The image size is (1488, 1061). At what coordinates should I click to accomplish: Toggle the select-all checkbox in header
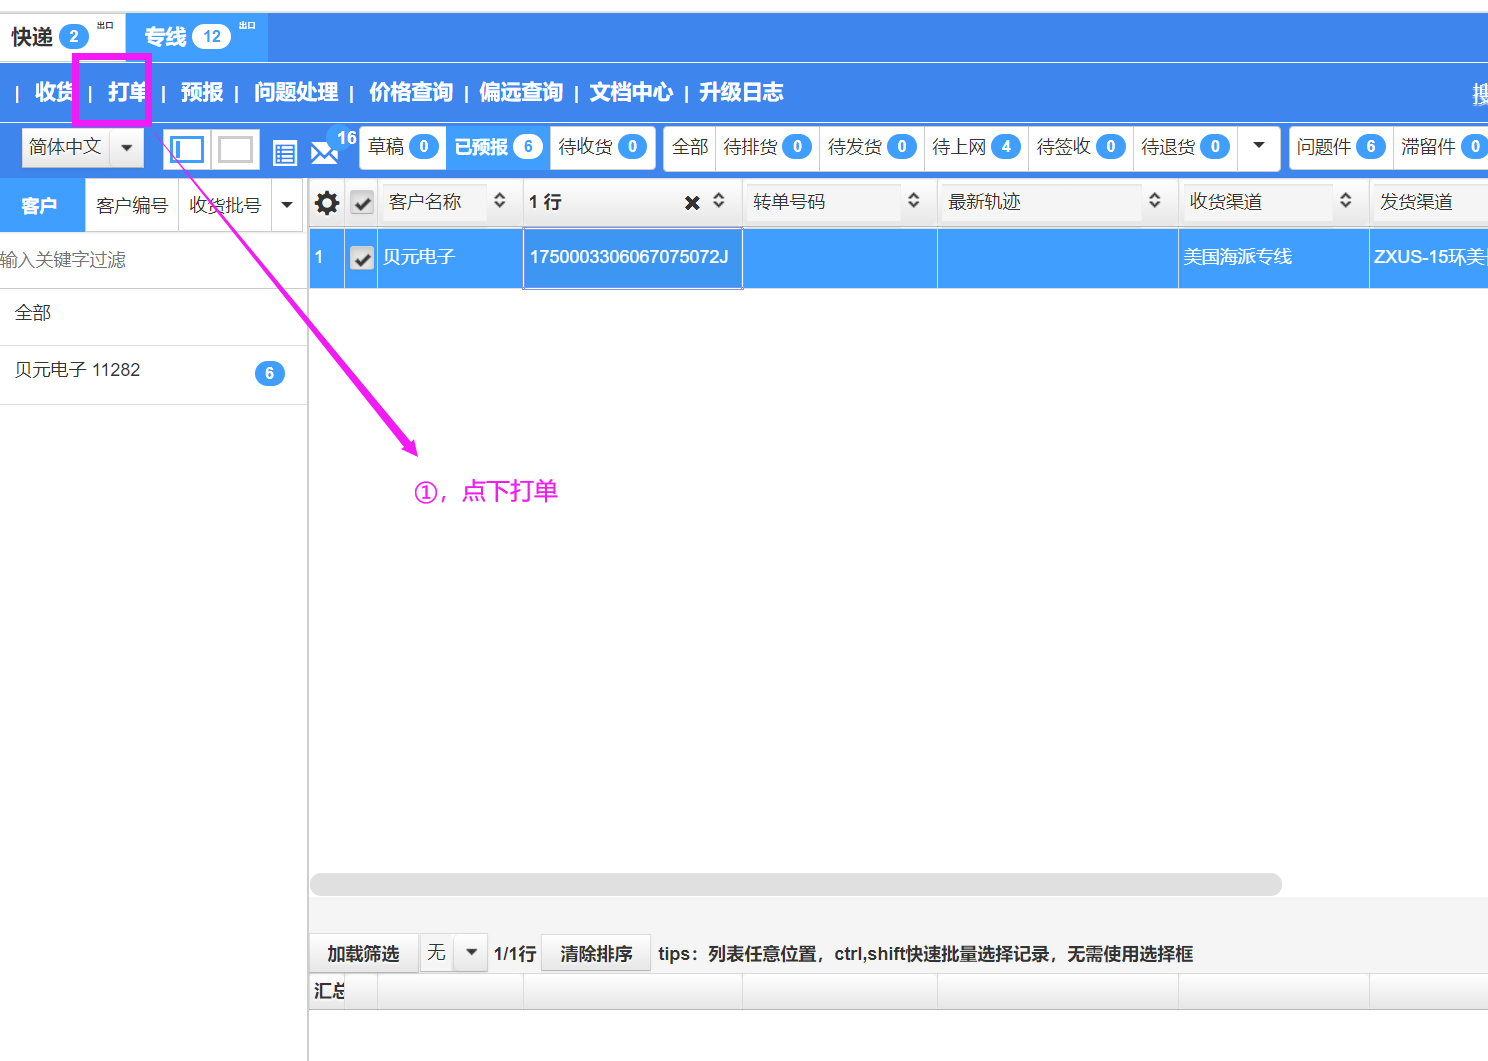point(362,203)
